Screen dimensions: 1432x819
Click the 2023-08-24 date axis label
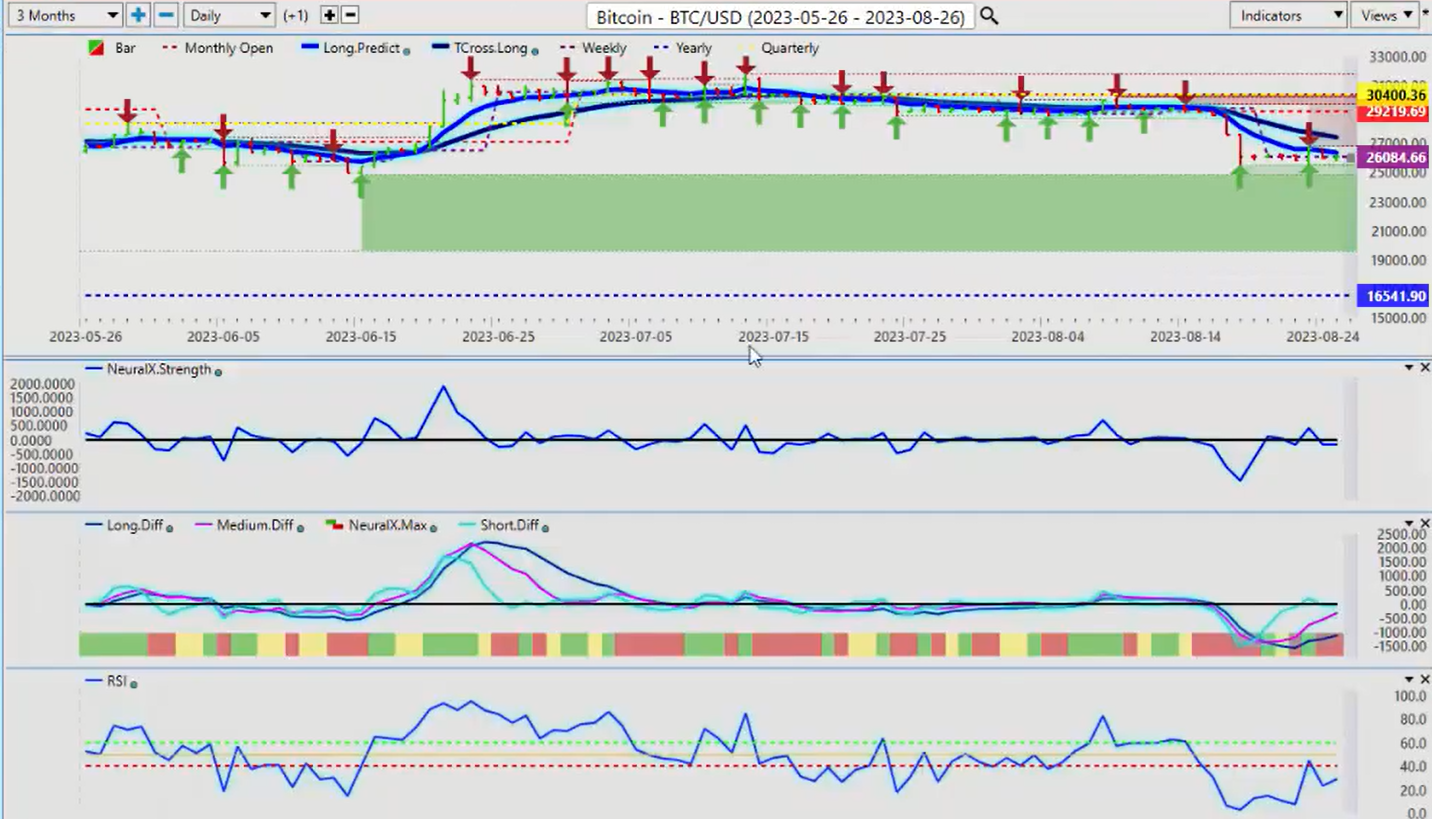[x=1323, y=337]
